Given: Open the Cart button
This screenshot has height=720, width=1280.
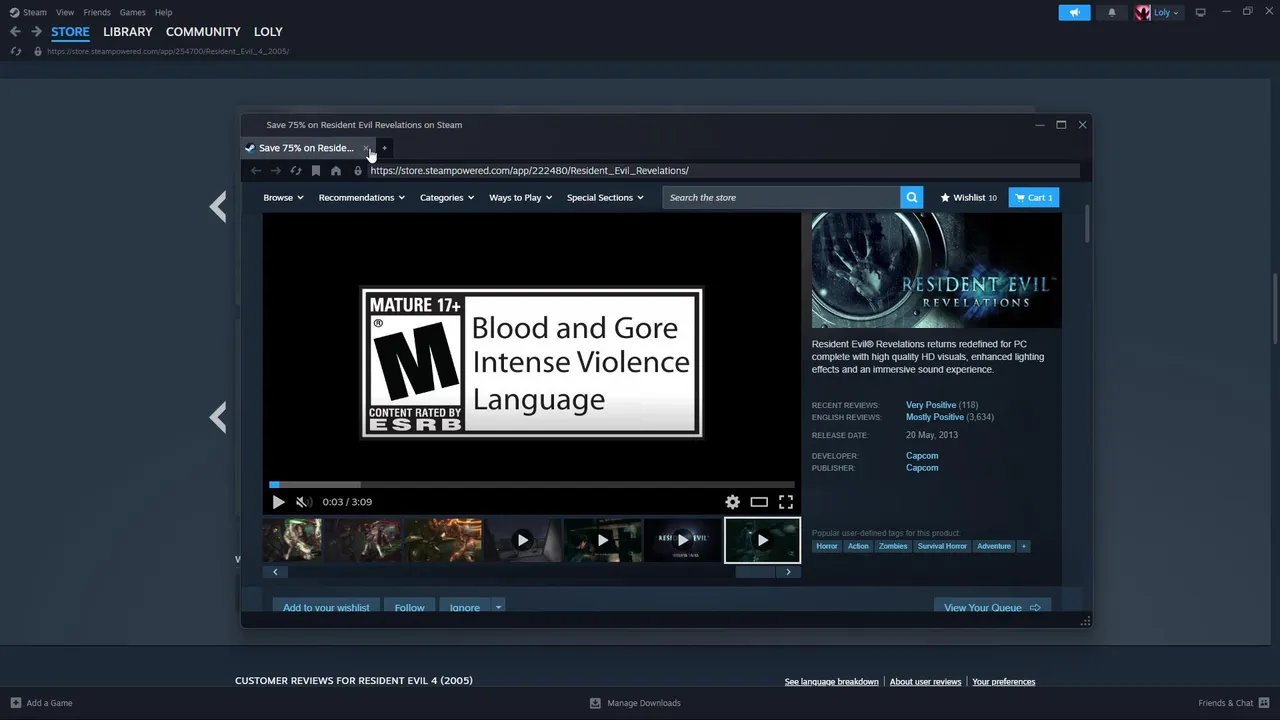Looking at the screenshot, I should coord(1033,198).
